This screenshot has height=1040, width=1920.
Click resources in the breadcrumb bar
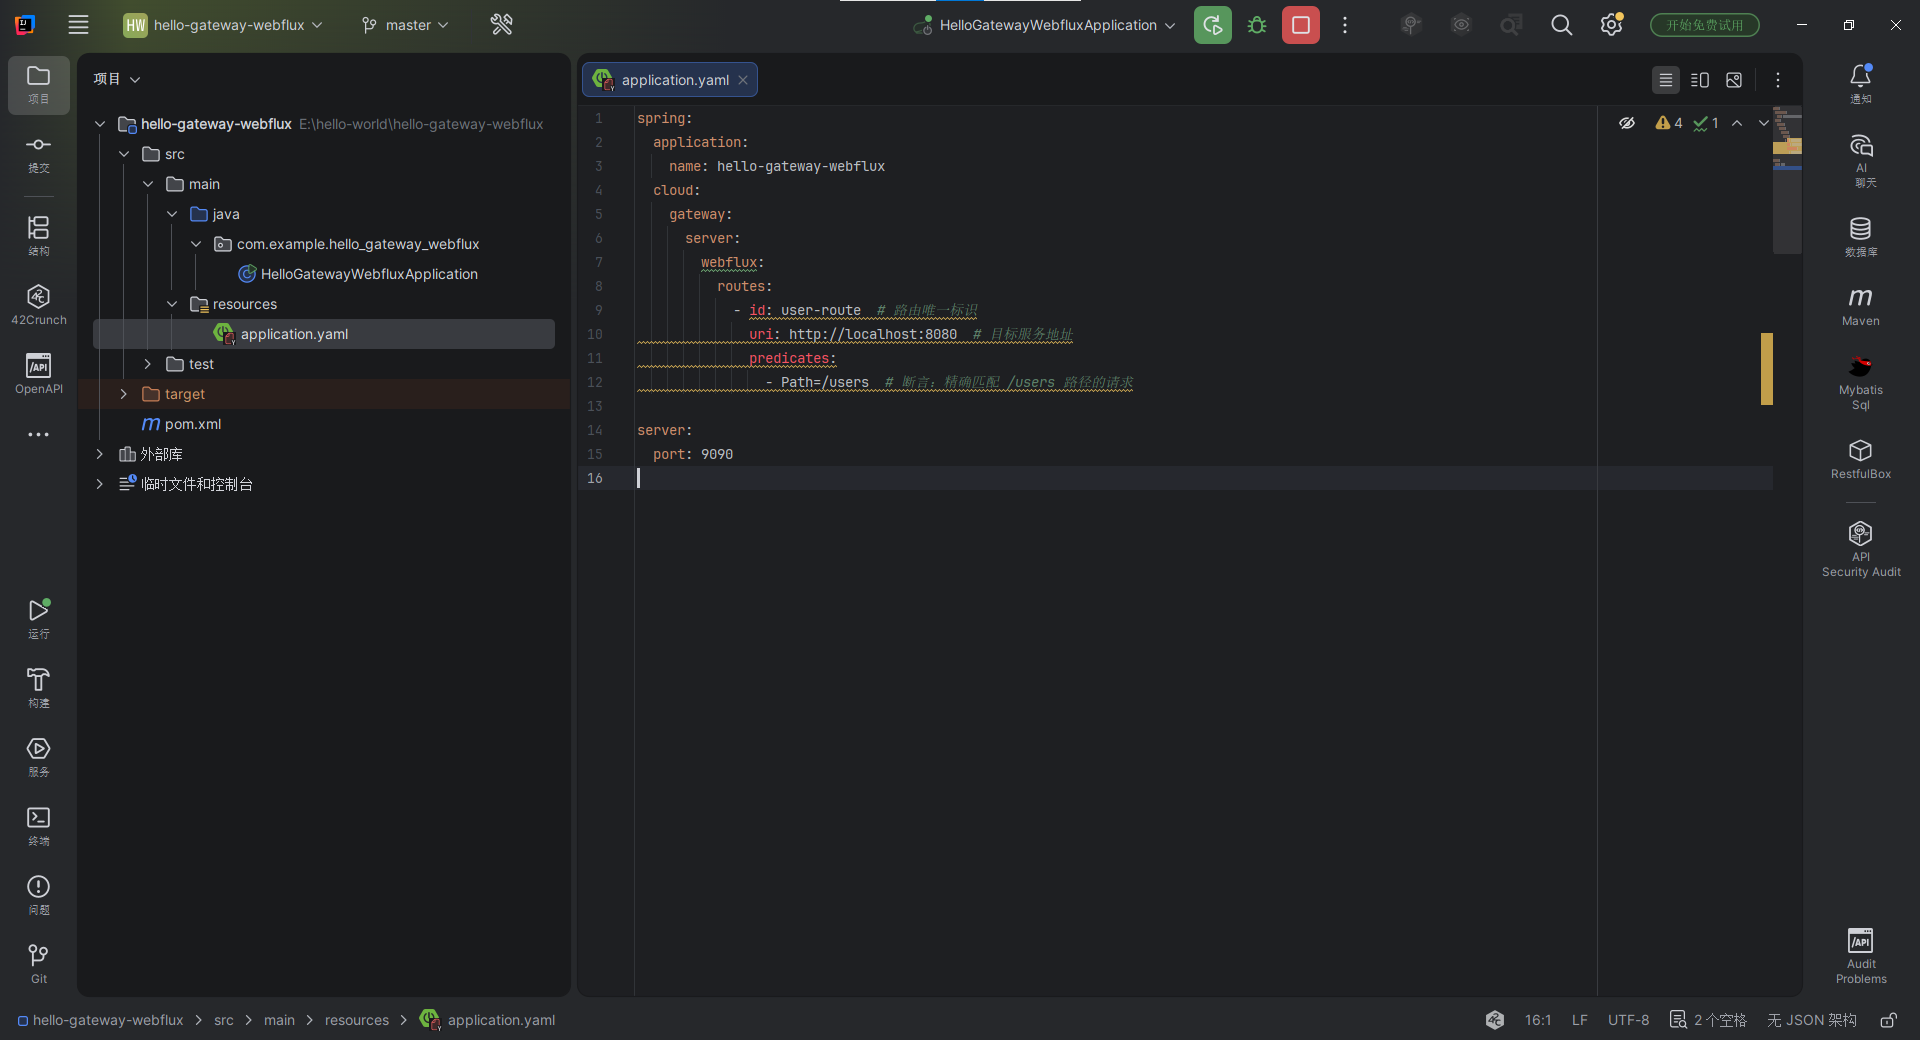click(x=357, y=1020)
